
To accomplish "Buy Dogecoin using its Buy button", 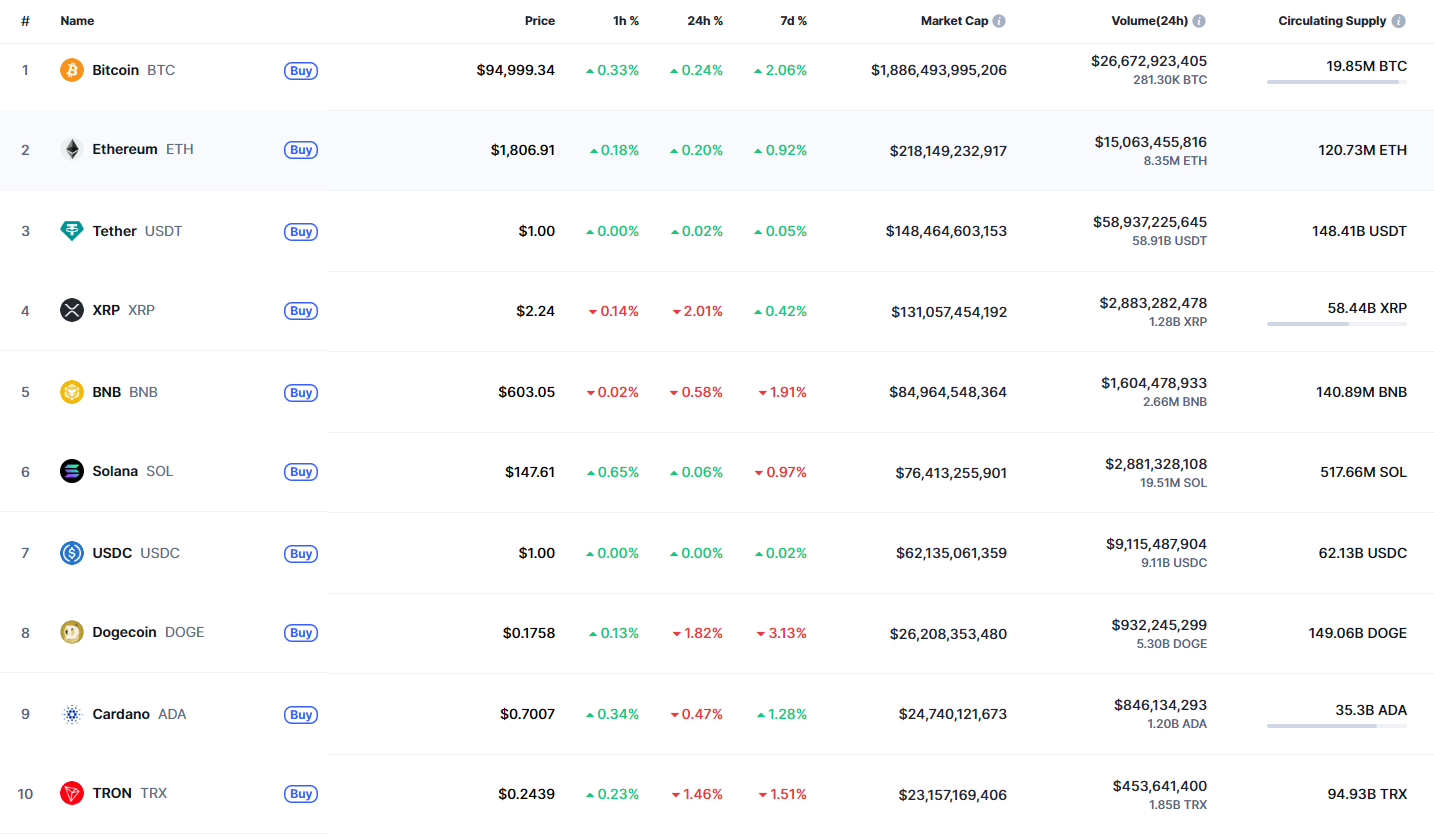I will pyautogui.click(x=301, y=632).
